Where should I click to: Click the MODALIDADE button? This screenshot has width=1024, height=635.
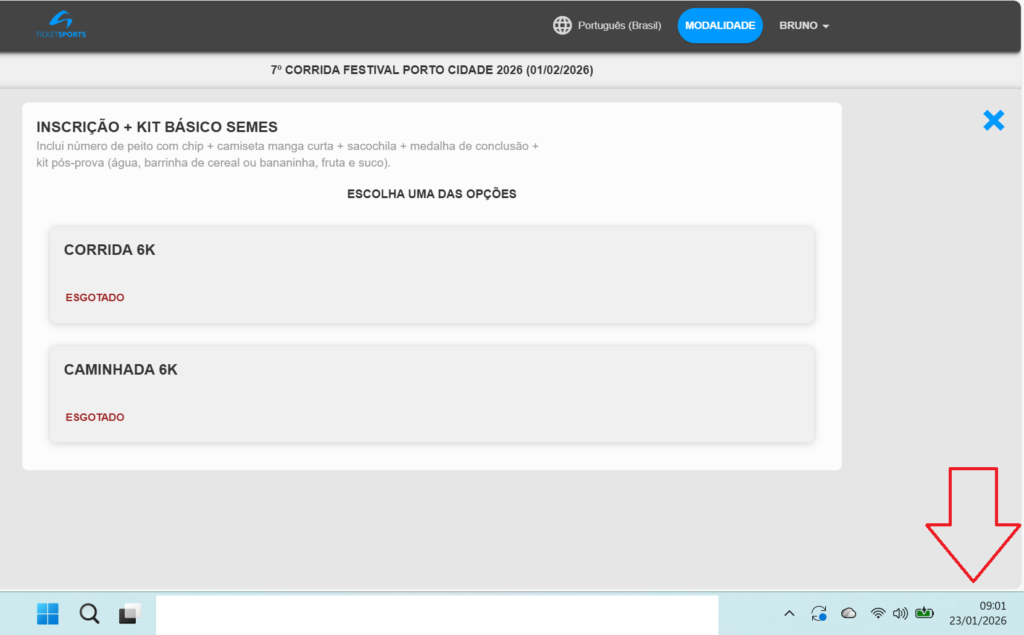coord(719,26)
